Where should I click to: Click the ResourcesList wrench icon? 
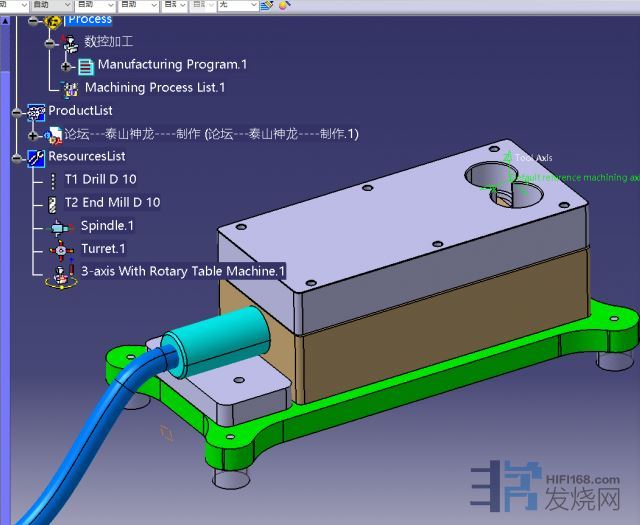point(36,157)
